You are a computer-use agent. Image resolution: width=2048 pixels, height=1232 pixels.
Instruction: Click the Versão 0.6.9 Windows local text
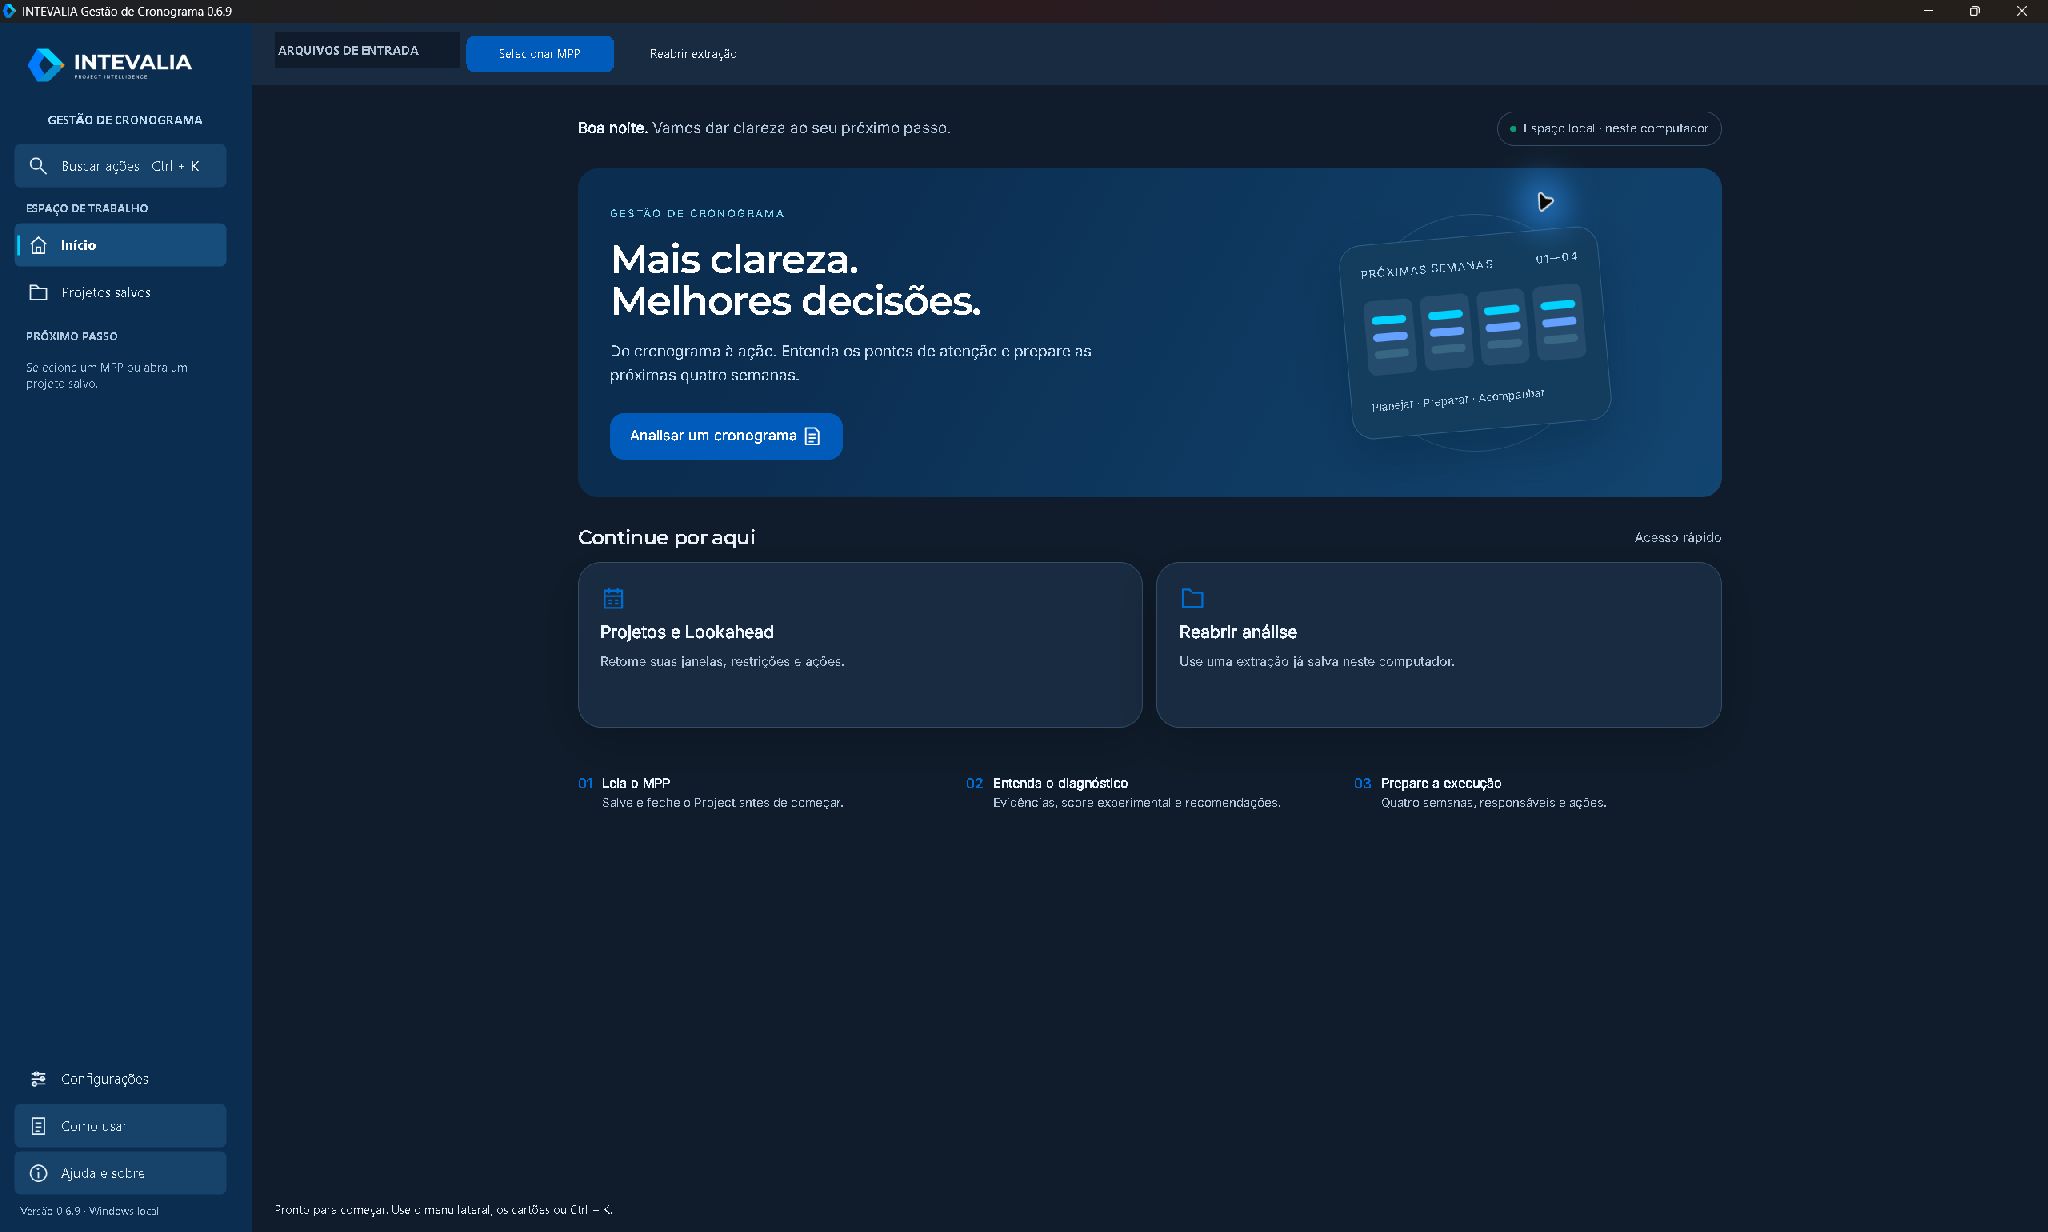(89, 1211)
